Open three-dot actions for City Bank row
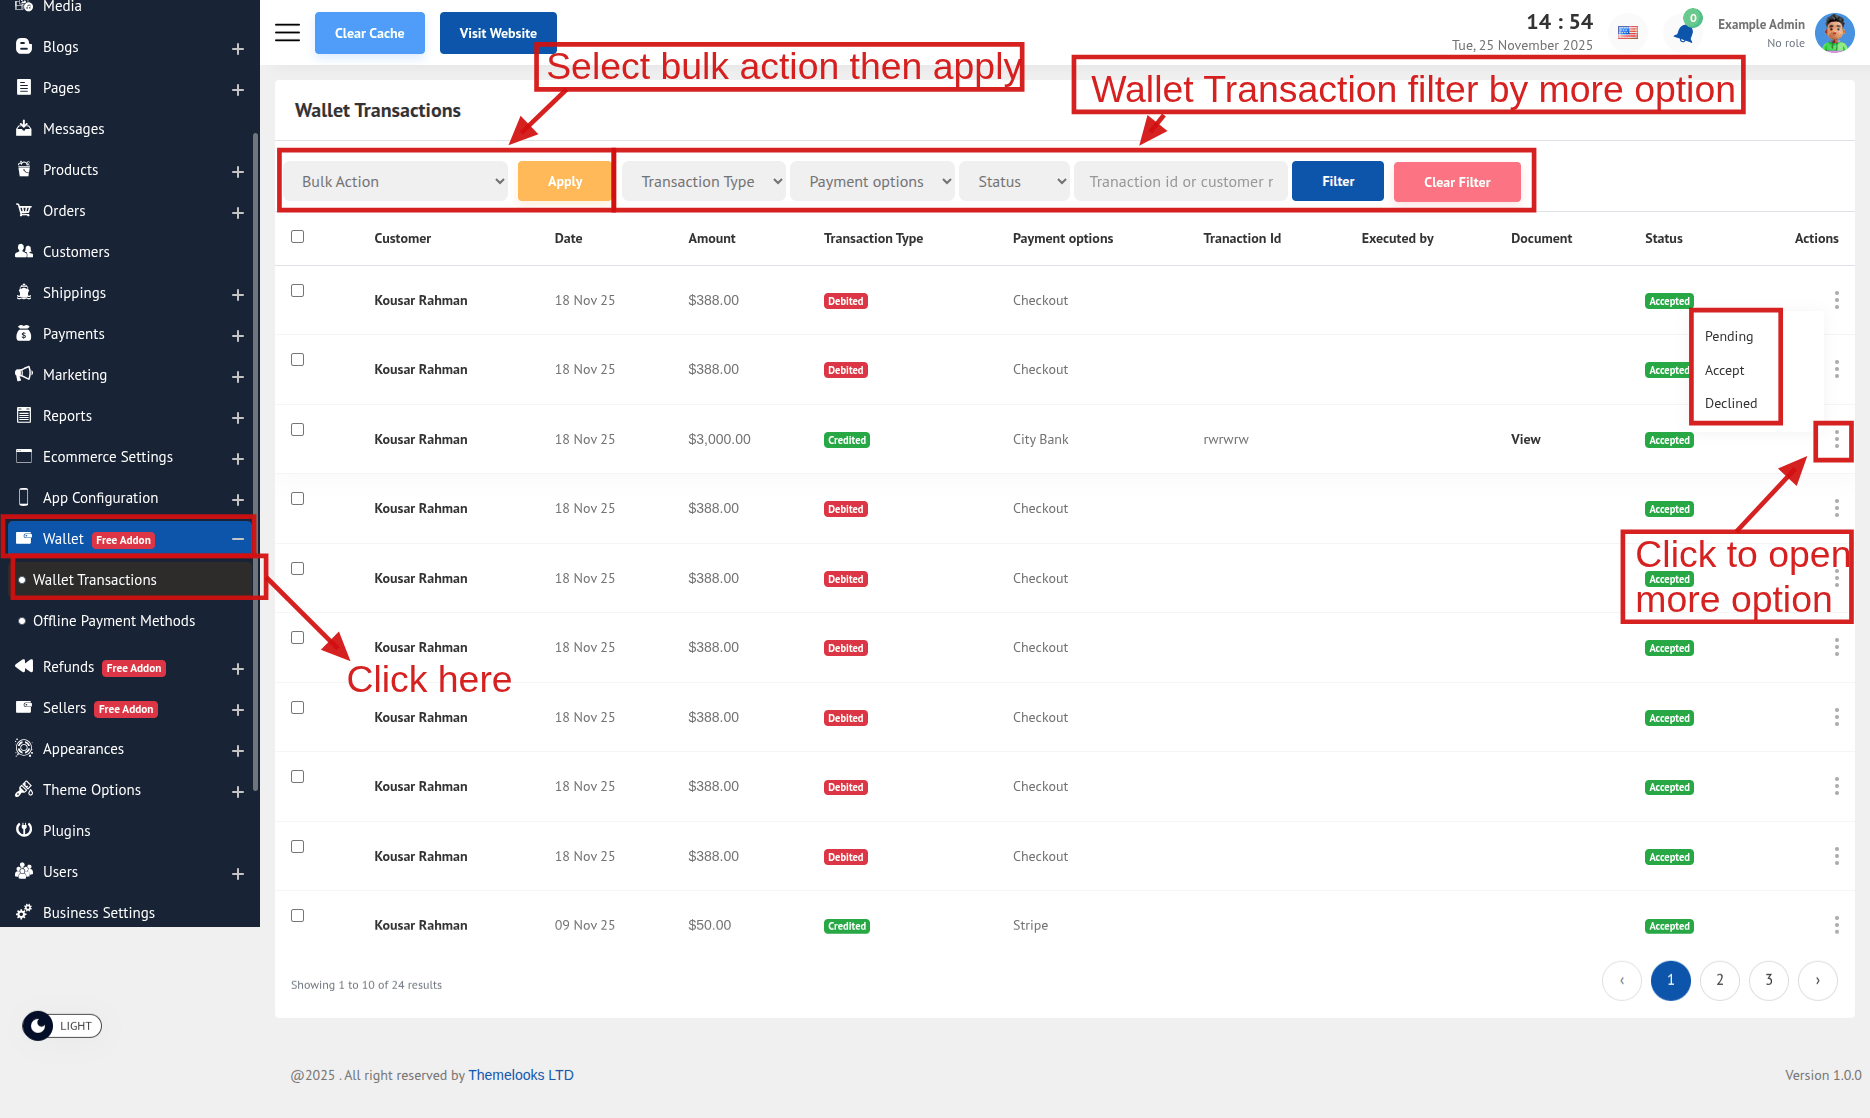Viewport: 1870px width, 1118px height. click(1835, 440)
